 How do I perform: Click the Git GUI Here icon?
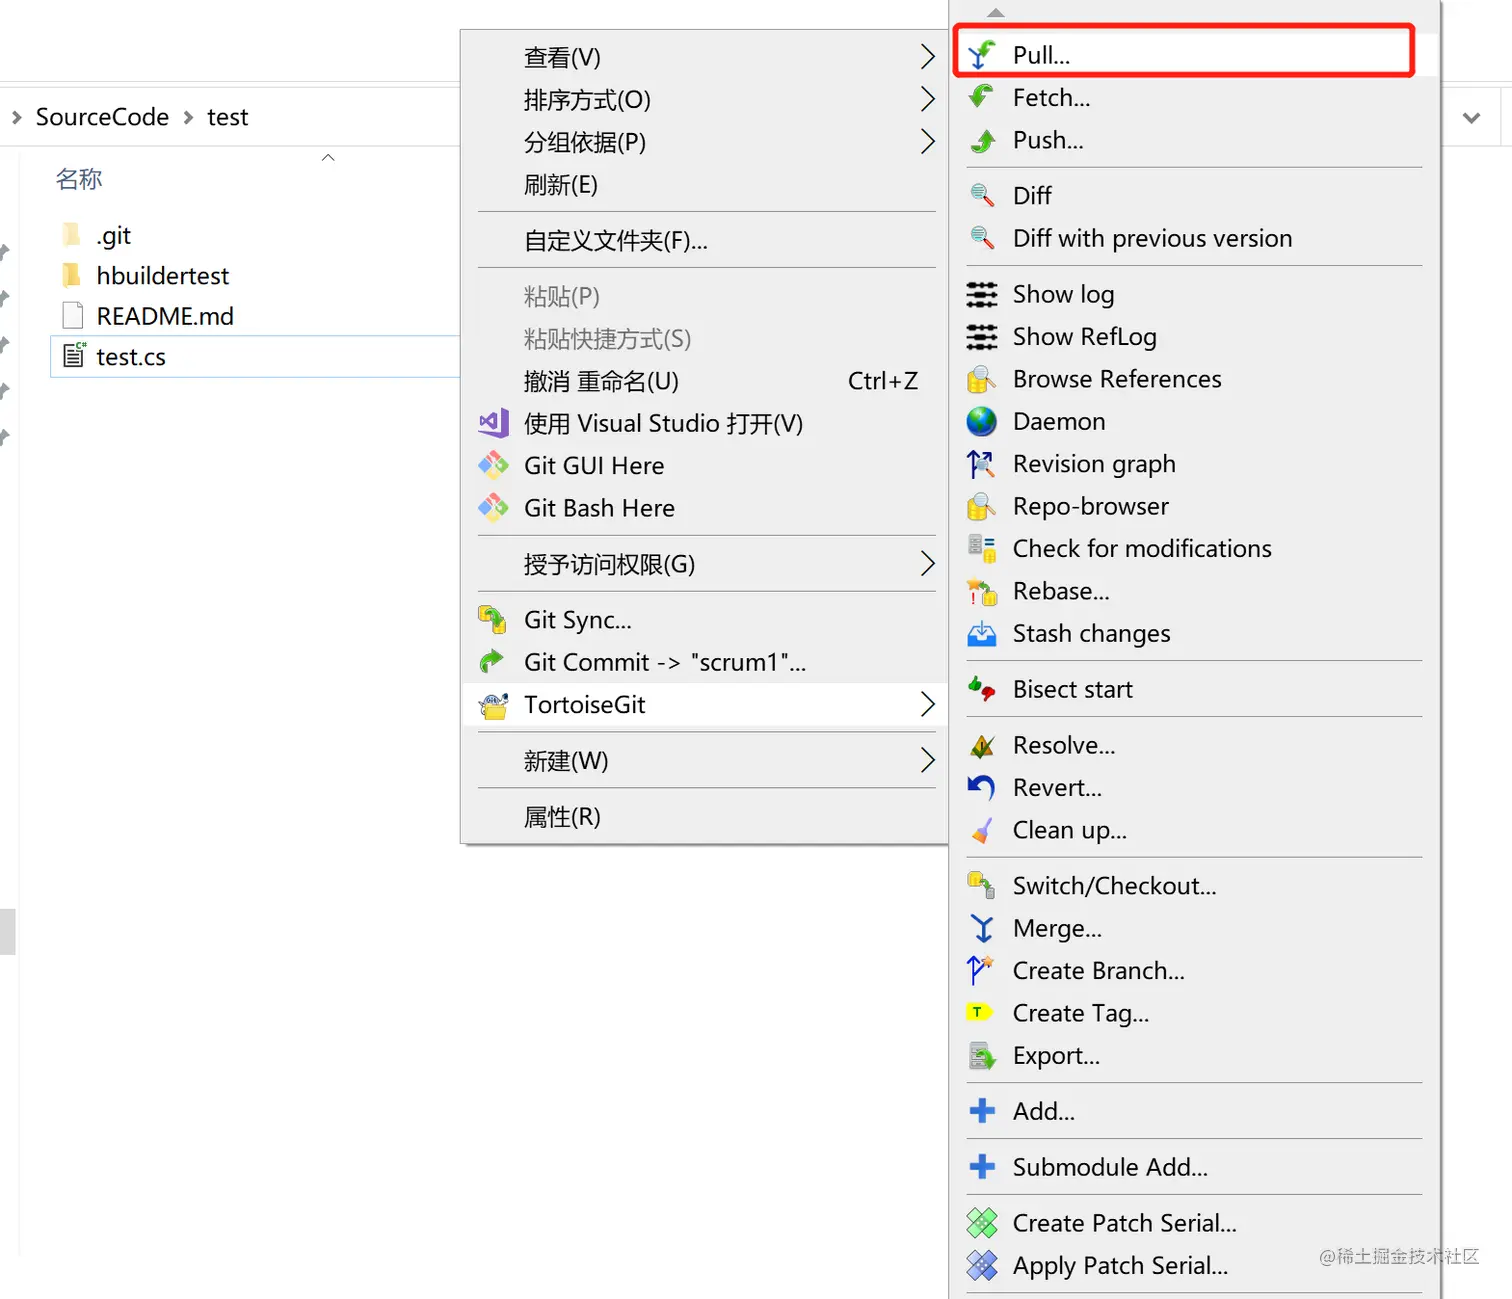[494, 466]
